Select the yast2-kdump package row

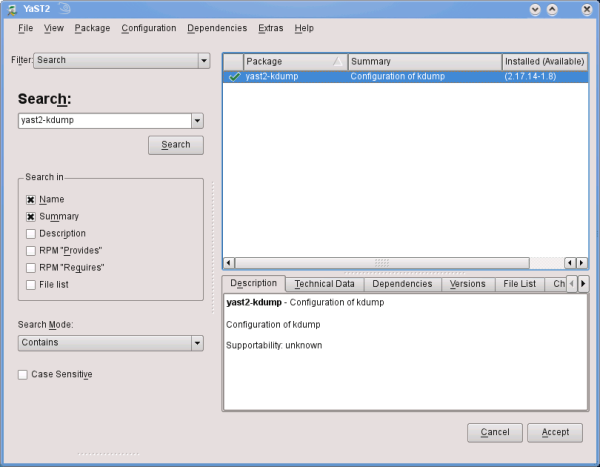[x=406, y=77]
